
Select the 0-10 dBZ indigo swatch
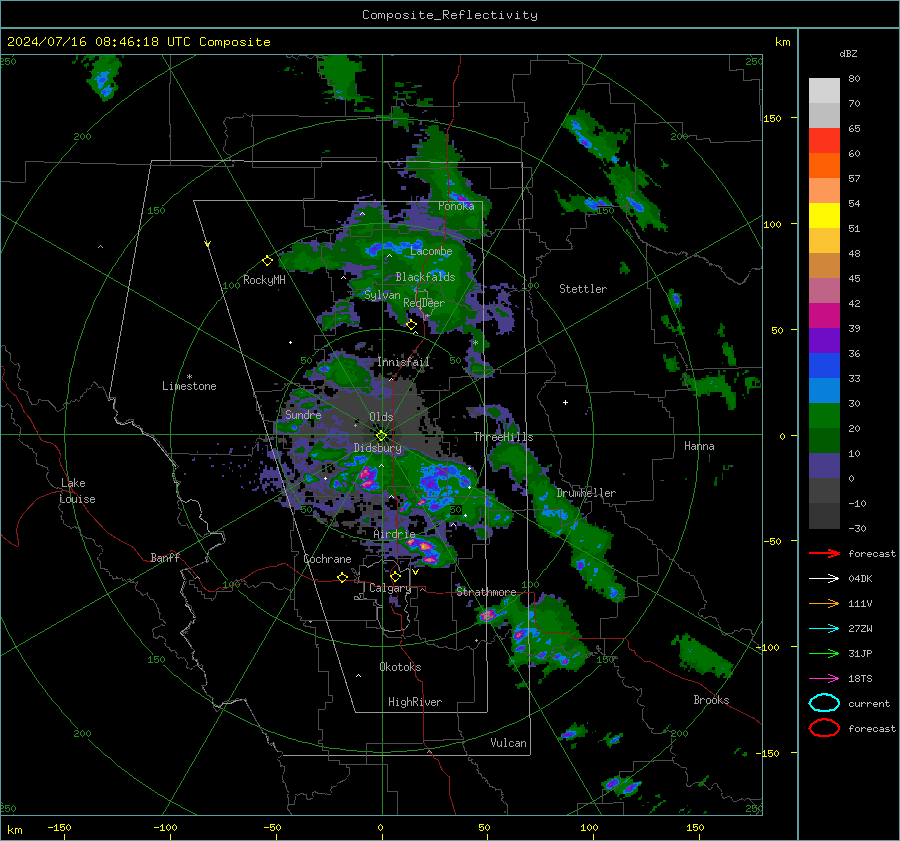pyautogui.click(x=824, y=465)
